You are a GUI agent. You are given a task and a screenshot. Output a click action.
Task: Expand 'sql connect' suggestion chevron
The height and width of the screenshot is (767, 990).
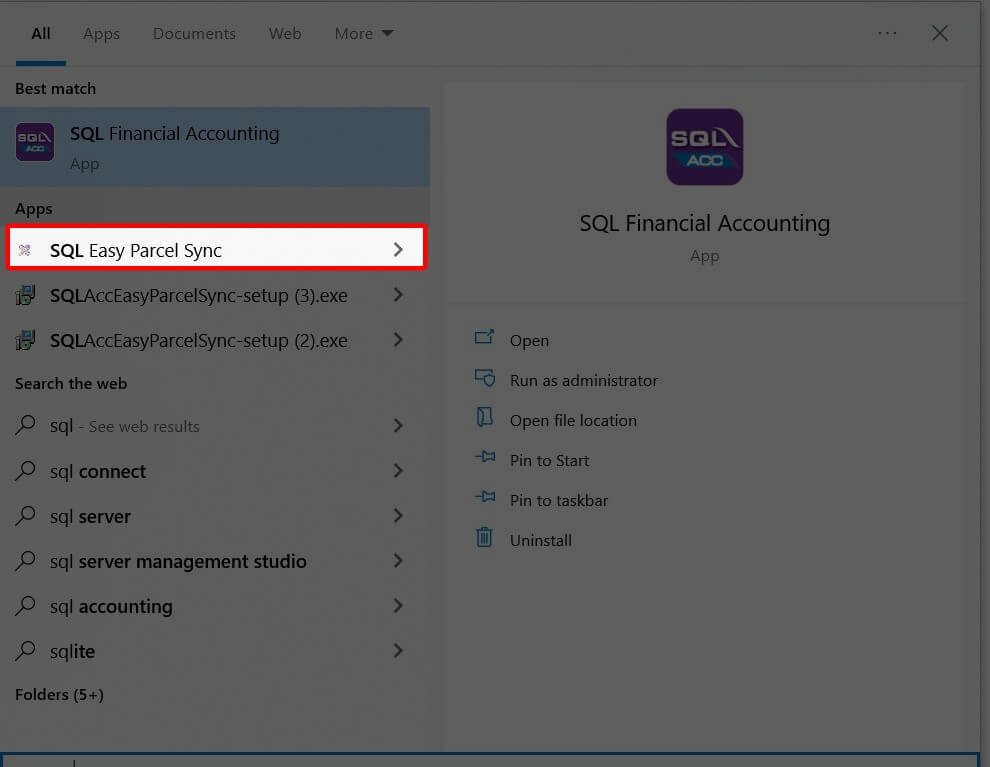click(x=398, y=470)
